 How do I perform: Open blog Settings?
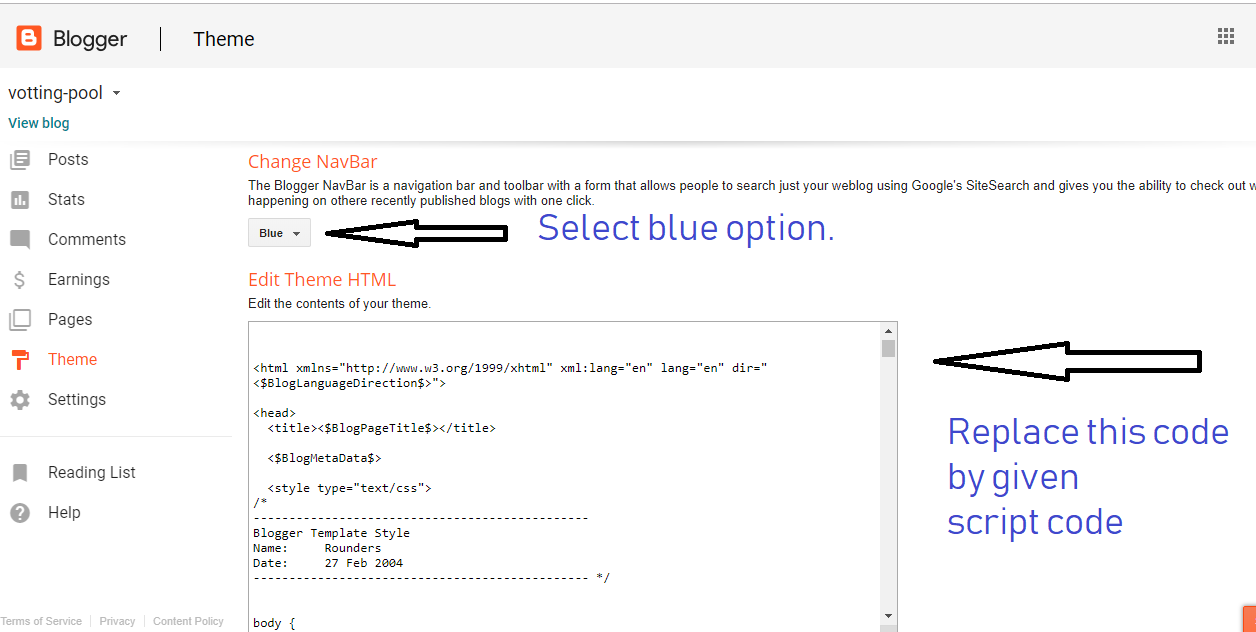click(x=77, y=399)
